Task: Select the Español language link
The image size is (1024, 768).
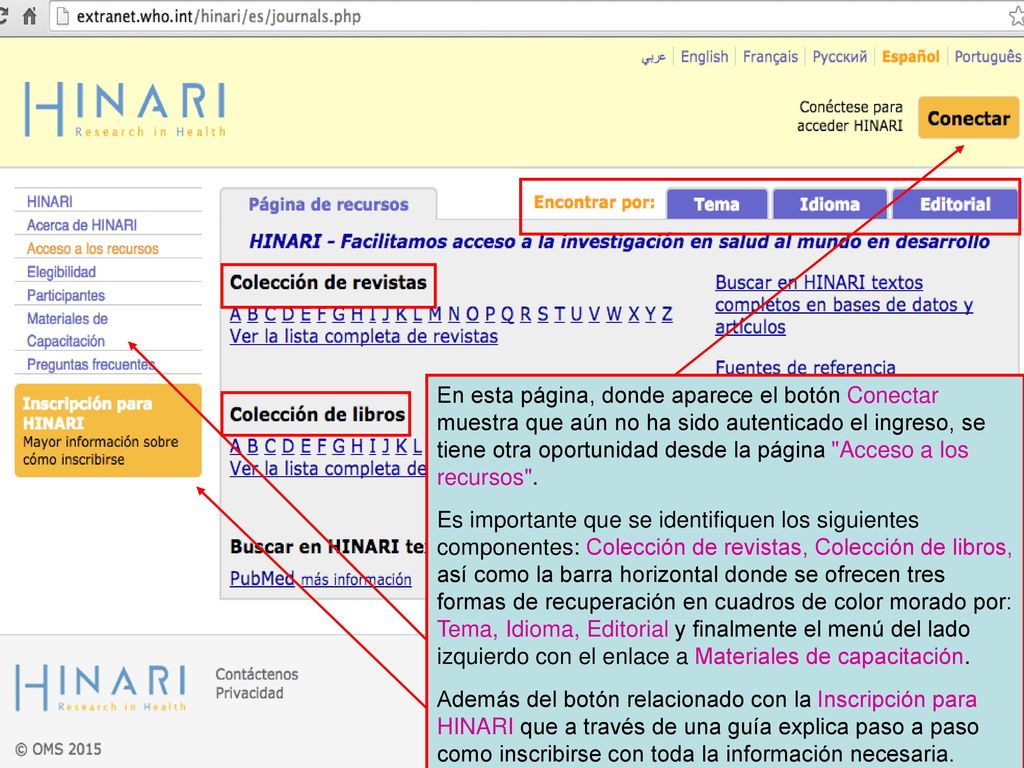Action: pyautogui.click(x=910, y=57)
